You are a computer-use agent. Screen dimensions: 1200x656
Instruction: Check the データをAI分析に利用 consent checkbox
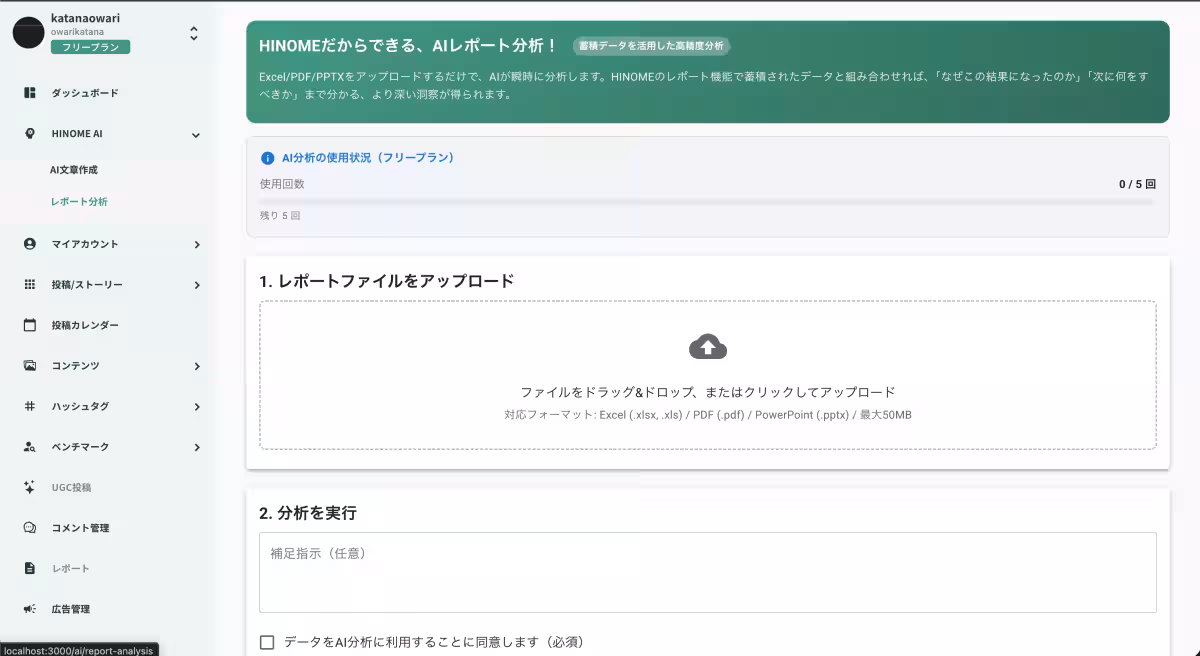pos(267,642)
